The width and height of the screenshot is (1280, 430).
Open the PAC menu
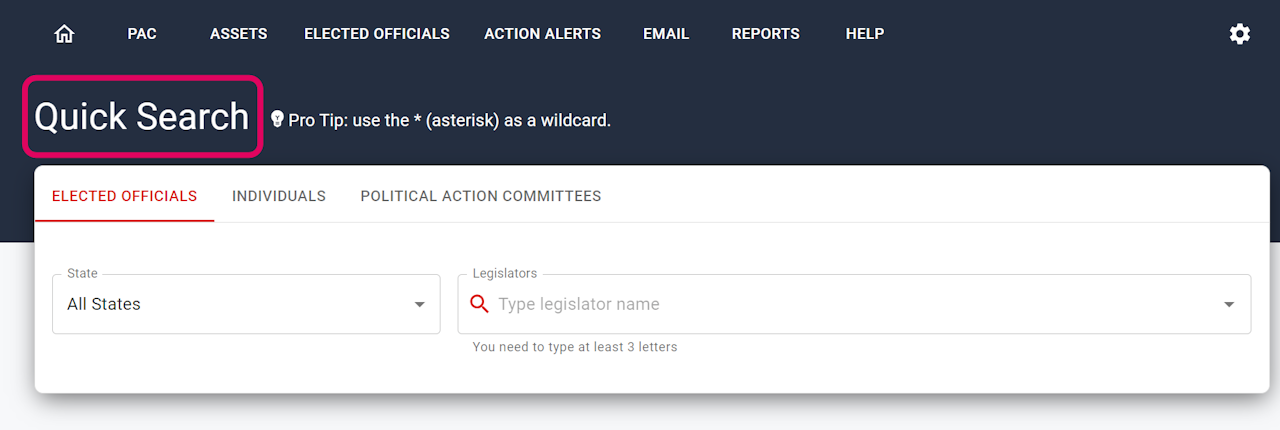pyautogui.click(x=142, y=34)
